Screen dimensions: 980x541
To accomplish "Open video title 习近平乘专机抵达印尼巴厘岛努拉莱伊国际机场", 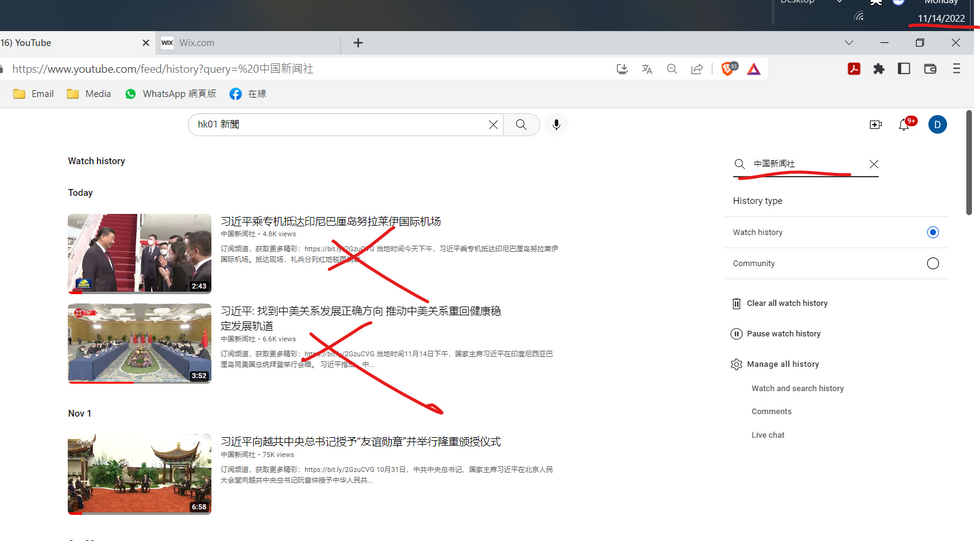I will 331,221.
